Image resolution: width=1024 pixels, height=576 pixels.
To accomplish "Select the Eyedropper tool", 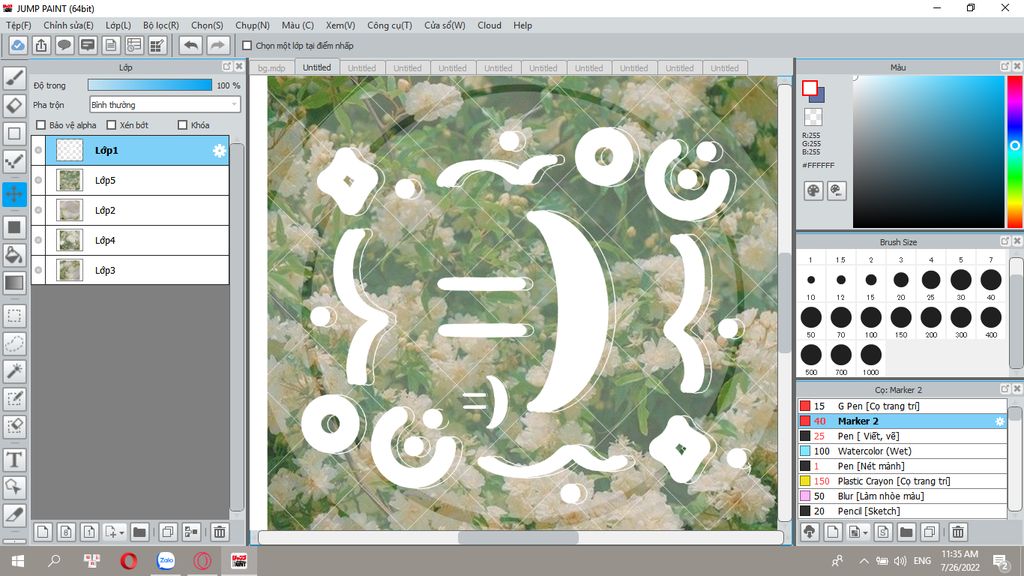I will 14,515.
